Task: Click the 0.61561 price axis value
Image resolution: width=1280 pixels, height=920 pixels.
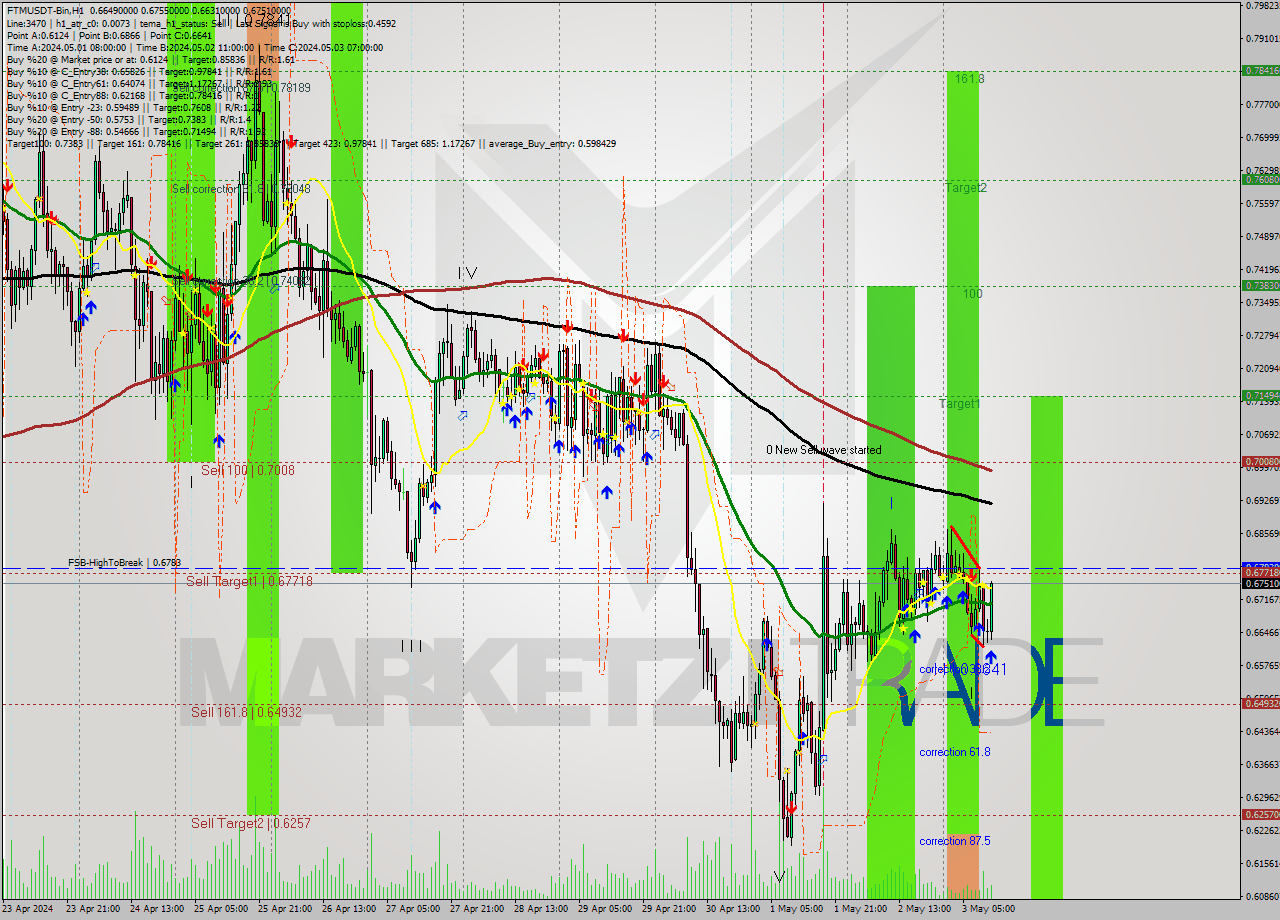Action: tap(1261, 863)
